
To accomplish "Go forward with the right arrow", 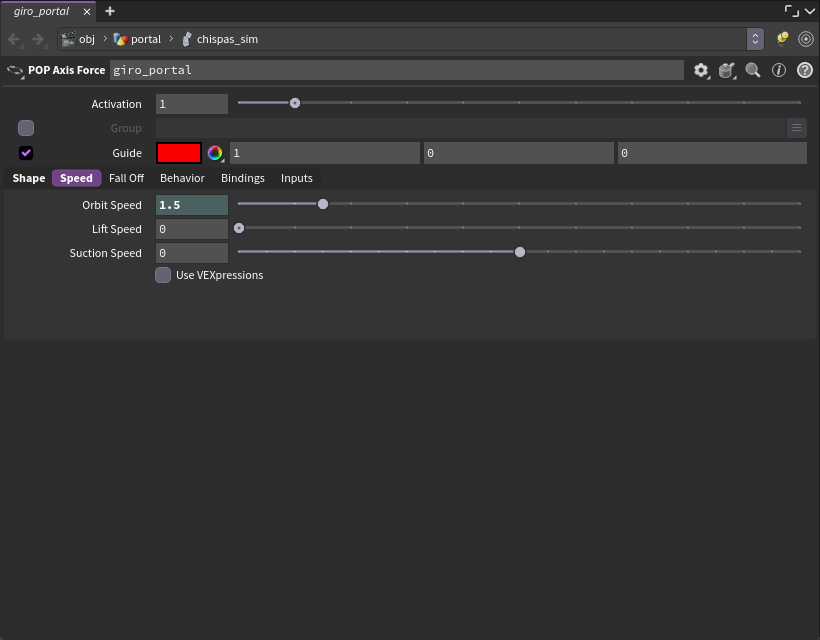I will pos(38,39).
